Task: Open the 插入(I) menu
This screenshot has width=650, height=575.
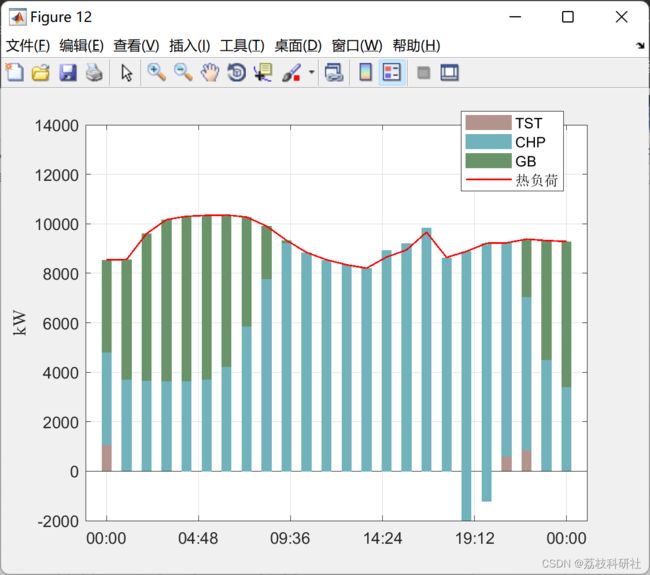Action: point(190,46)
